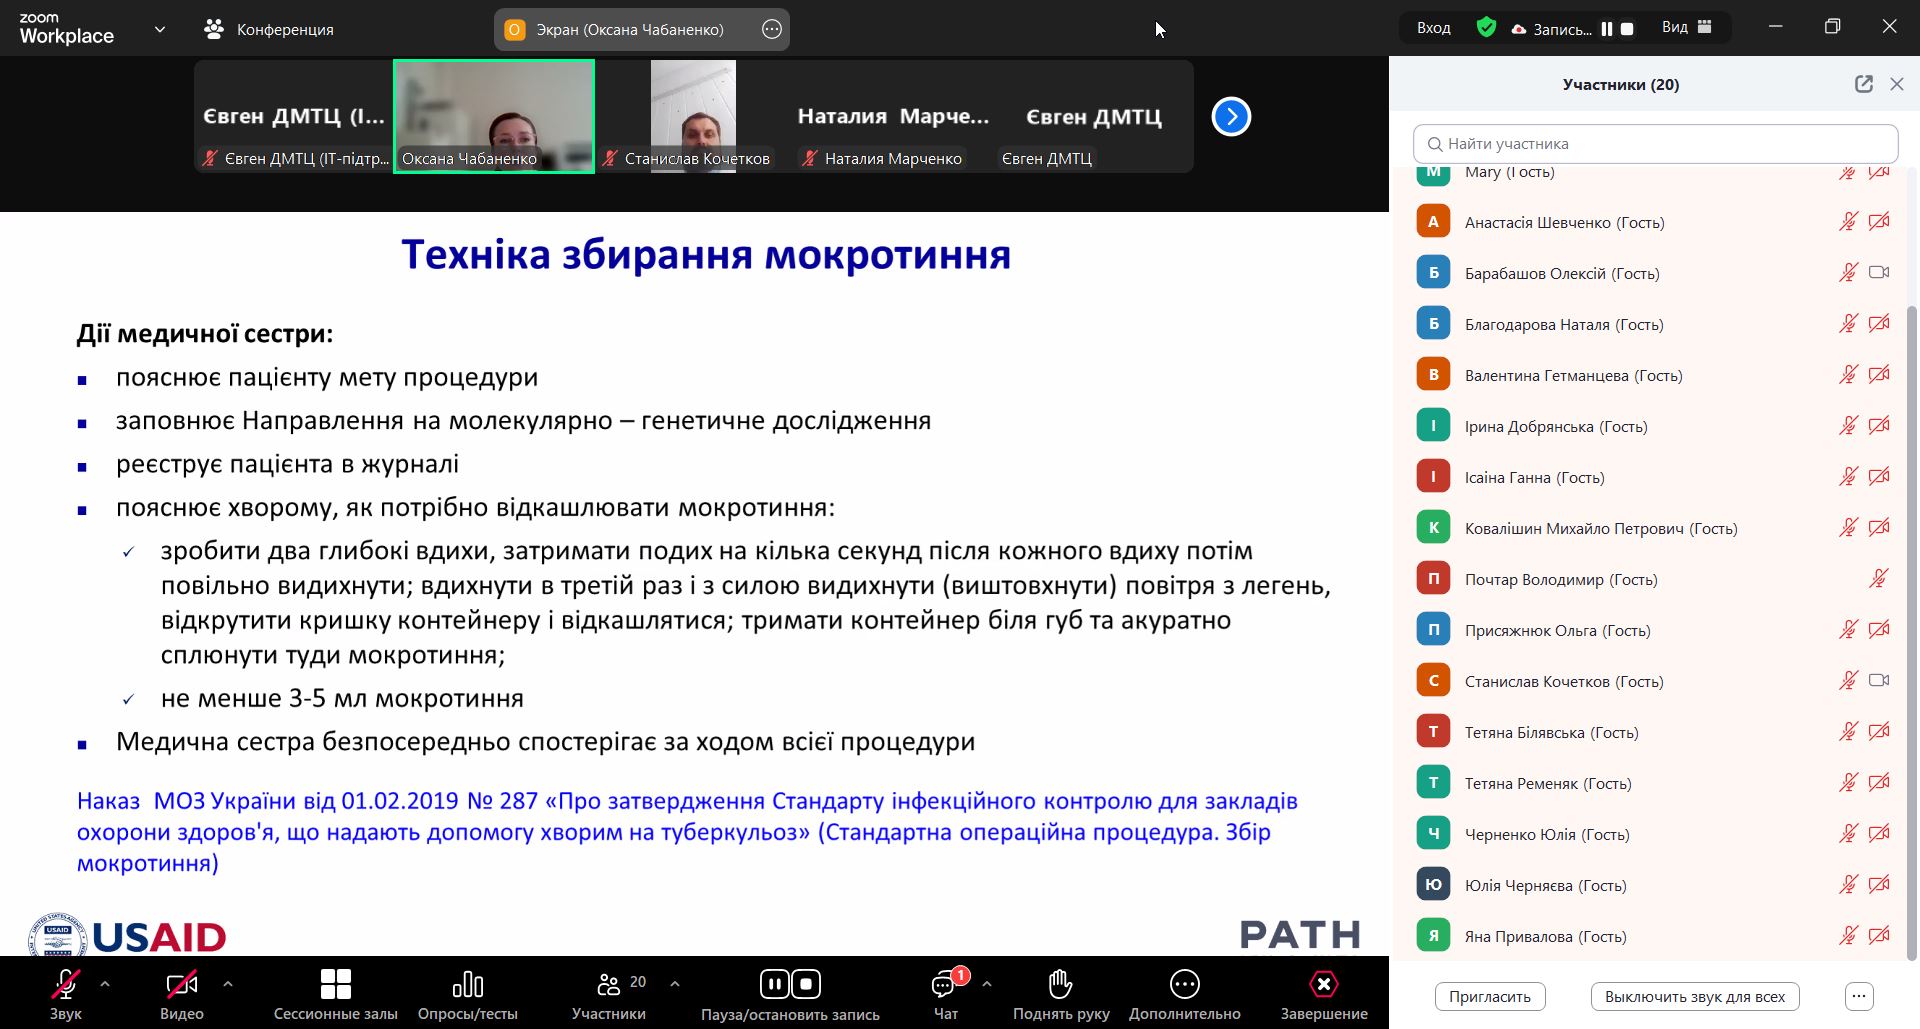Click the Найти участника search field
1920x1029 pixels.
pyautogui.click(x=1655, y=144)
